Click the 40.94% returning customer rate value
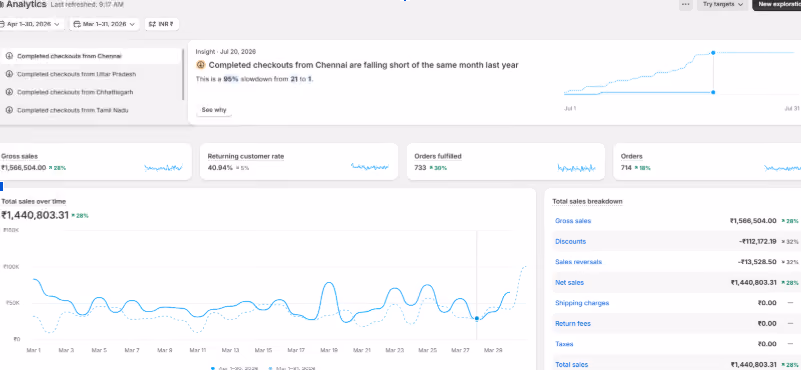The height and width of the screenshot is (370, 801). [x=220, y=168]
